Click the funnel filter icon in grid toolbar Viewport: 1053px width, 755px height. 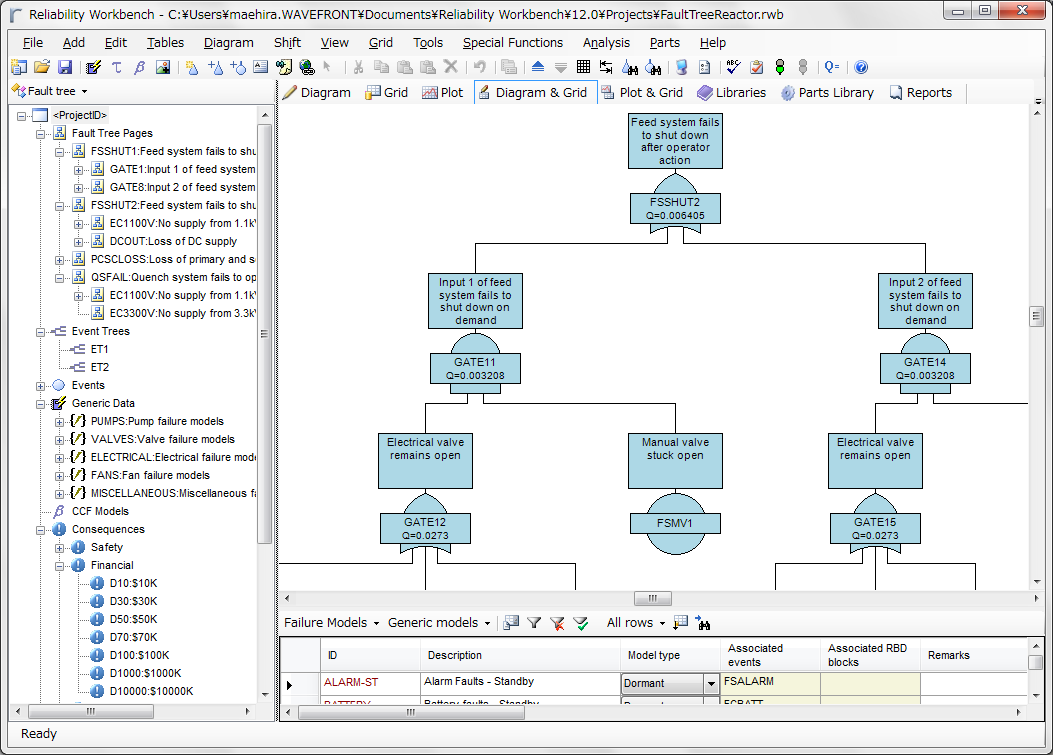coord(534,623)
